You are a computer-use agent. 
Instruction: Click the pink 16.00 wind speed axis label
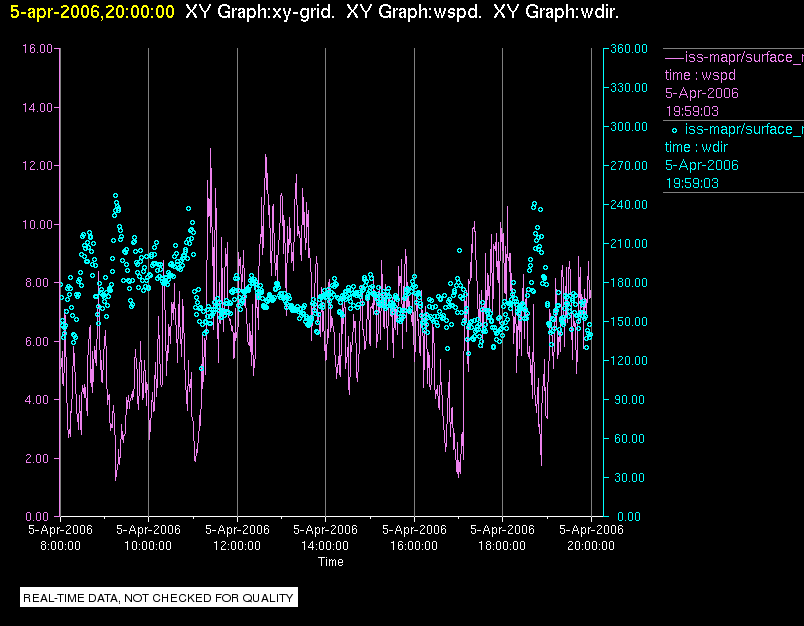coord(37,49)
